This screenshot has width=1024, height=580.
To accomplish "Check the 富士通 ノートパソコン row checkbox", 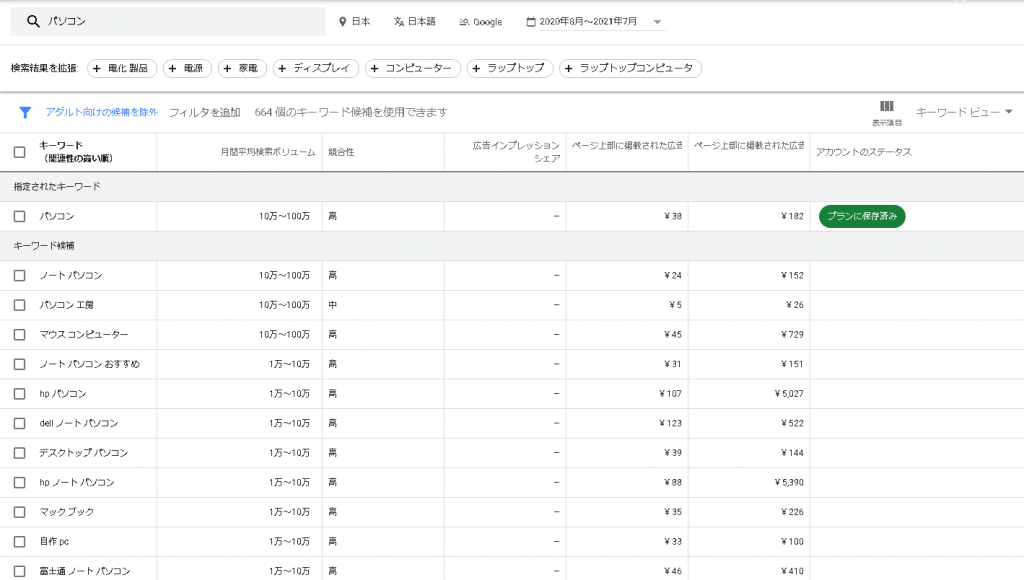I will click(x=20, y=571).
